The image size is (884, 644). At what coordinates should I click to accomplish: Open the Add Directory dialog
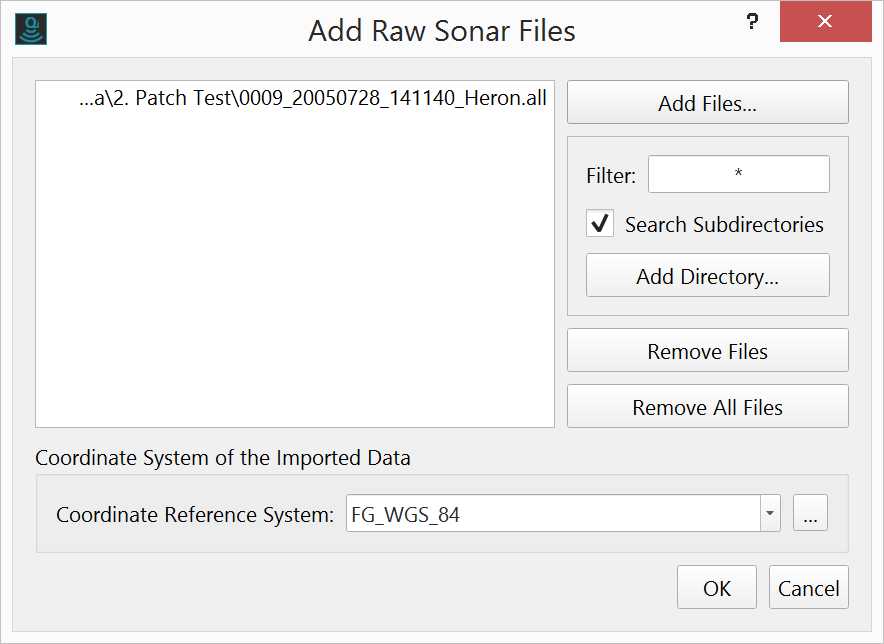point(707,275)
